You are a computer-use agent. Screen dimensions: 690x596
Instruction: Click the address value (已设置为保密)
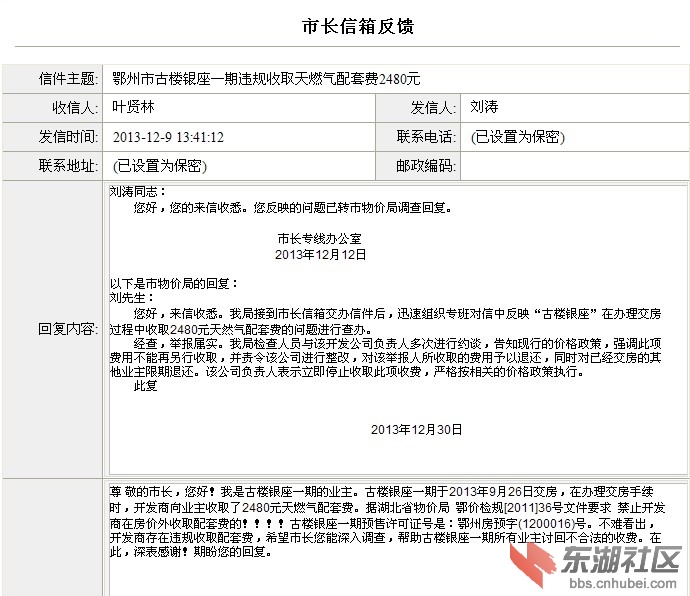(159, 166)
